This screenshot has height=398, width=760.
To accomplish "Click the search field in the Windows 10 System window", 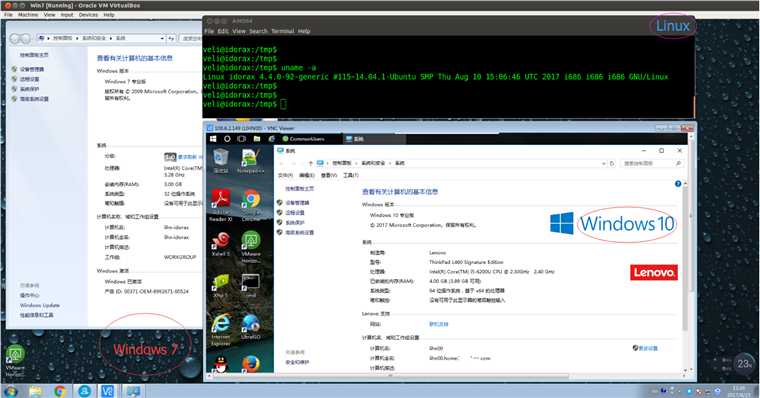I will coord(651,163).
